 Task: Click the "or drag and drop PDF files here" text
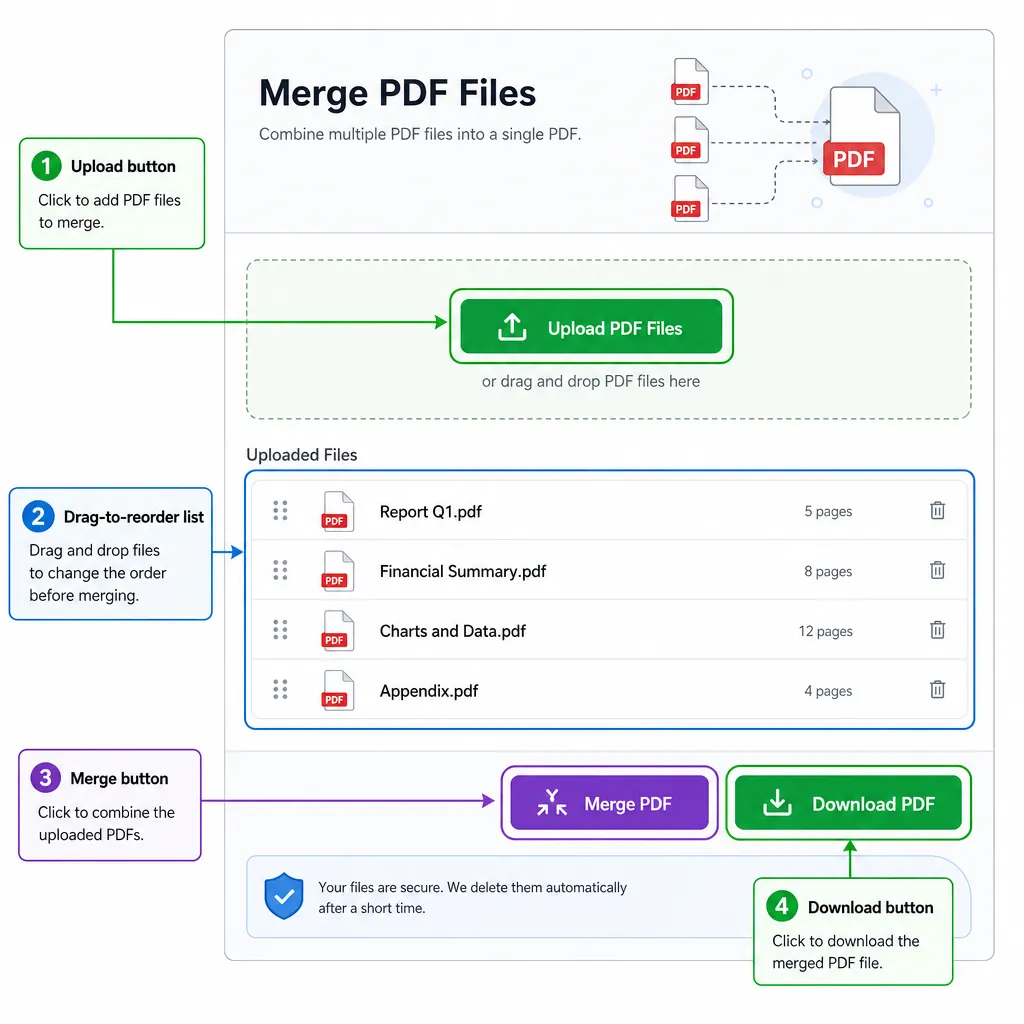coord(591,381)
